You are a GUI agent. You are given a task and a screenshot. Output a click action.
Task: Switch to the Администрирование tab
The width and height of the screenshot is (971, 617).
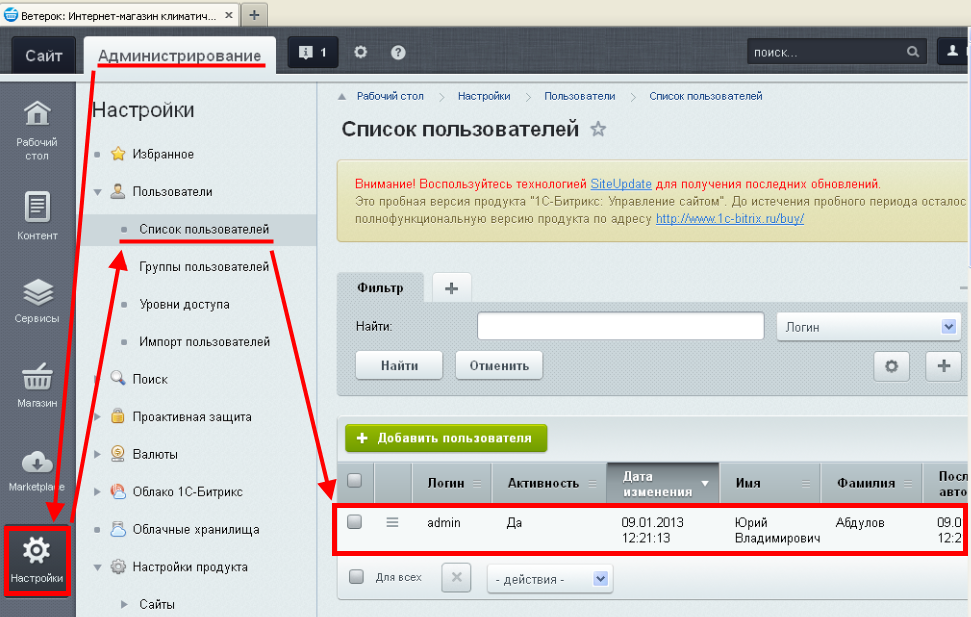tap(180, 55)
